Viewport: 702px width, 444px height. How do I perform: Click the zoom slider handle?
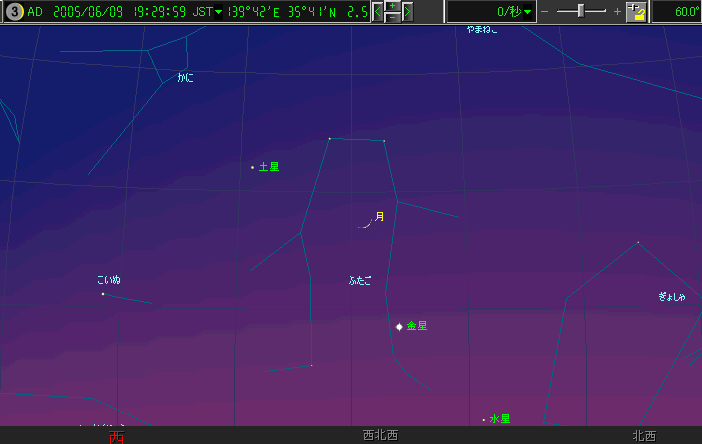[581, 11]
